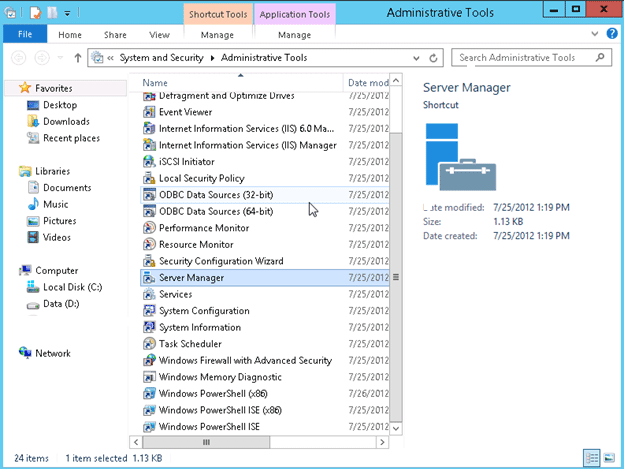The width and height of the screenshot is (628, 469).
Task: Open the File menu
Action: 25,34
